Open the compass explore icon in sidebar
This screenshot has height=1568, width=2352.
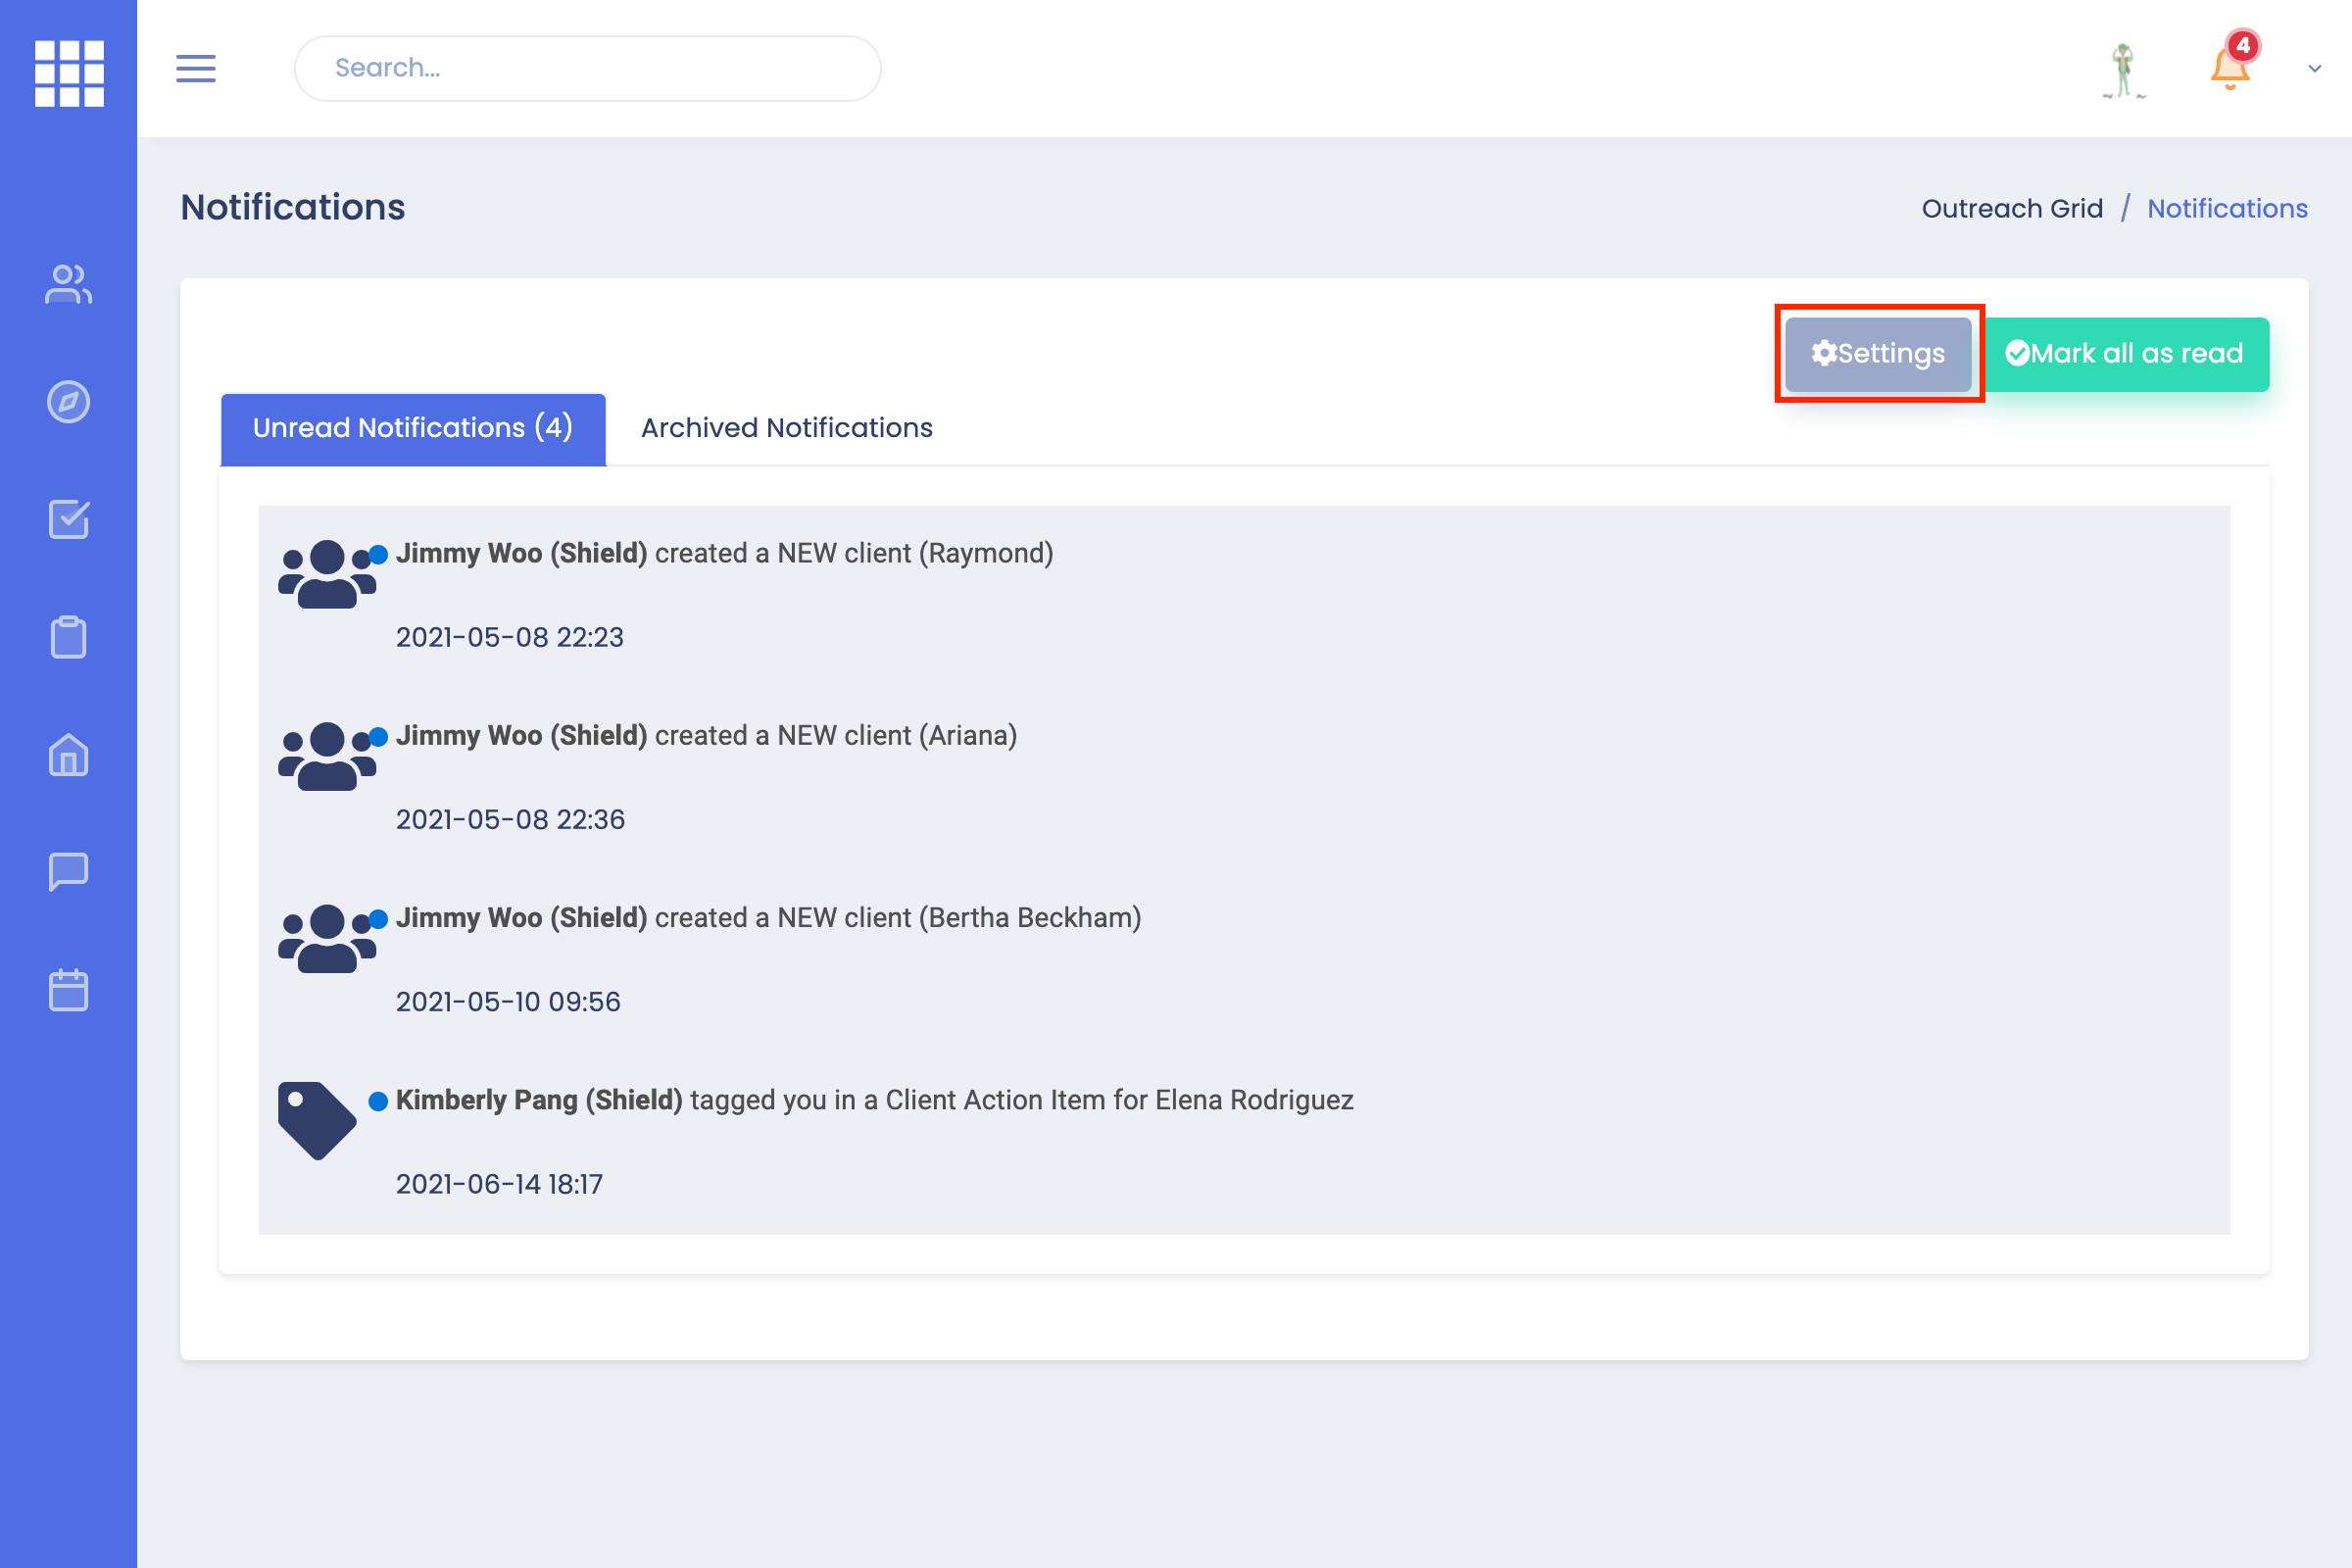pyautogui.click(x=68, y=402)
